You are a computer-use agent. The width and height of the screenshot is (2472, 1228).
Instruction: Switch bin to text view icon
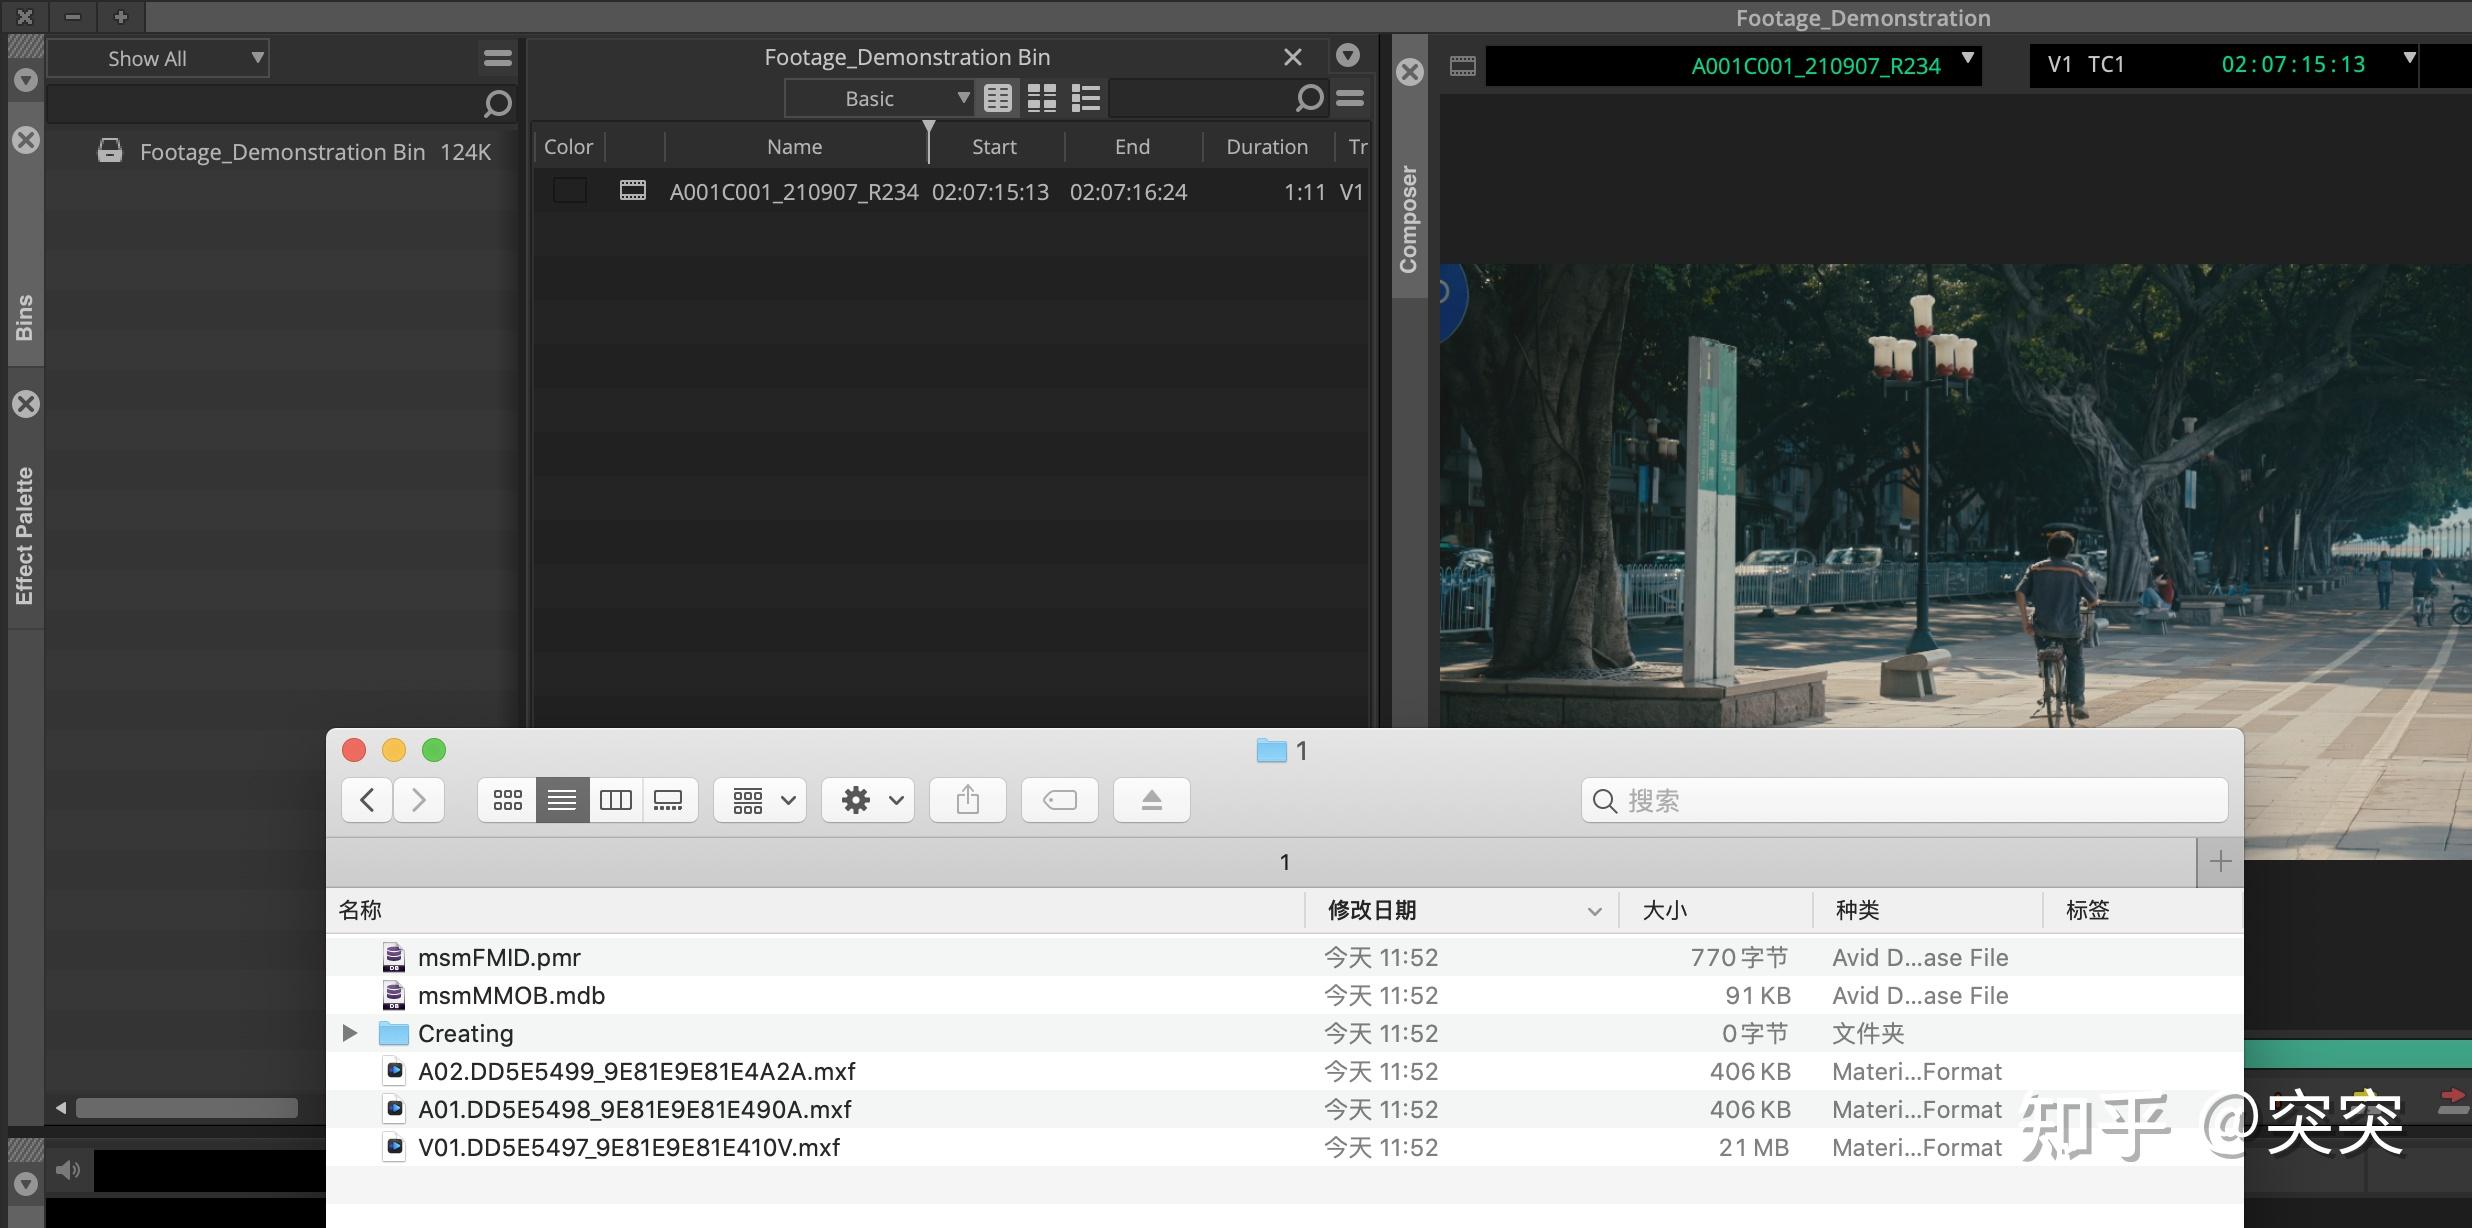[x=998, y=98]
